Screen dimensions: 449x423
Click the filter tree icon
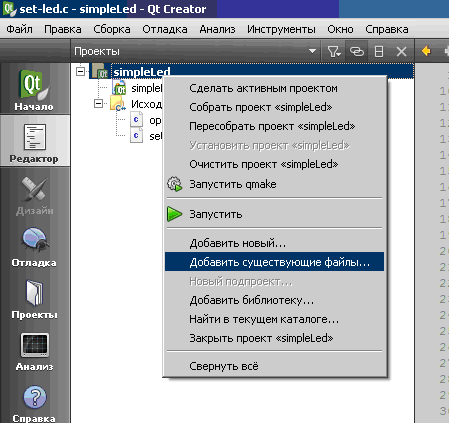click(334, 52)
